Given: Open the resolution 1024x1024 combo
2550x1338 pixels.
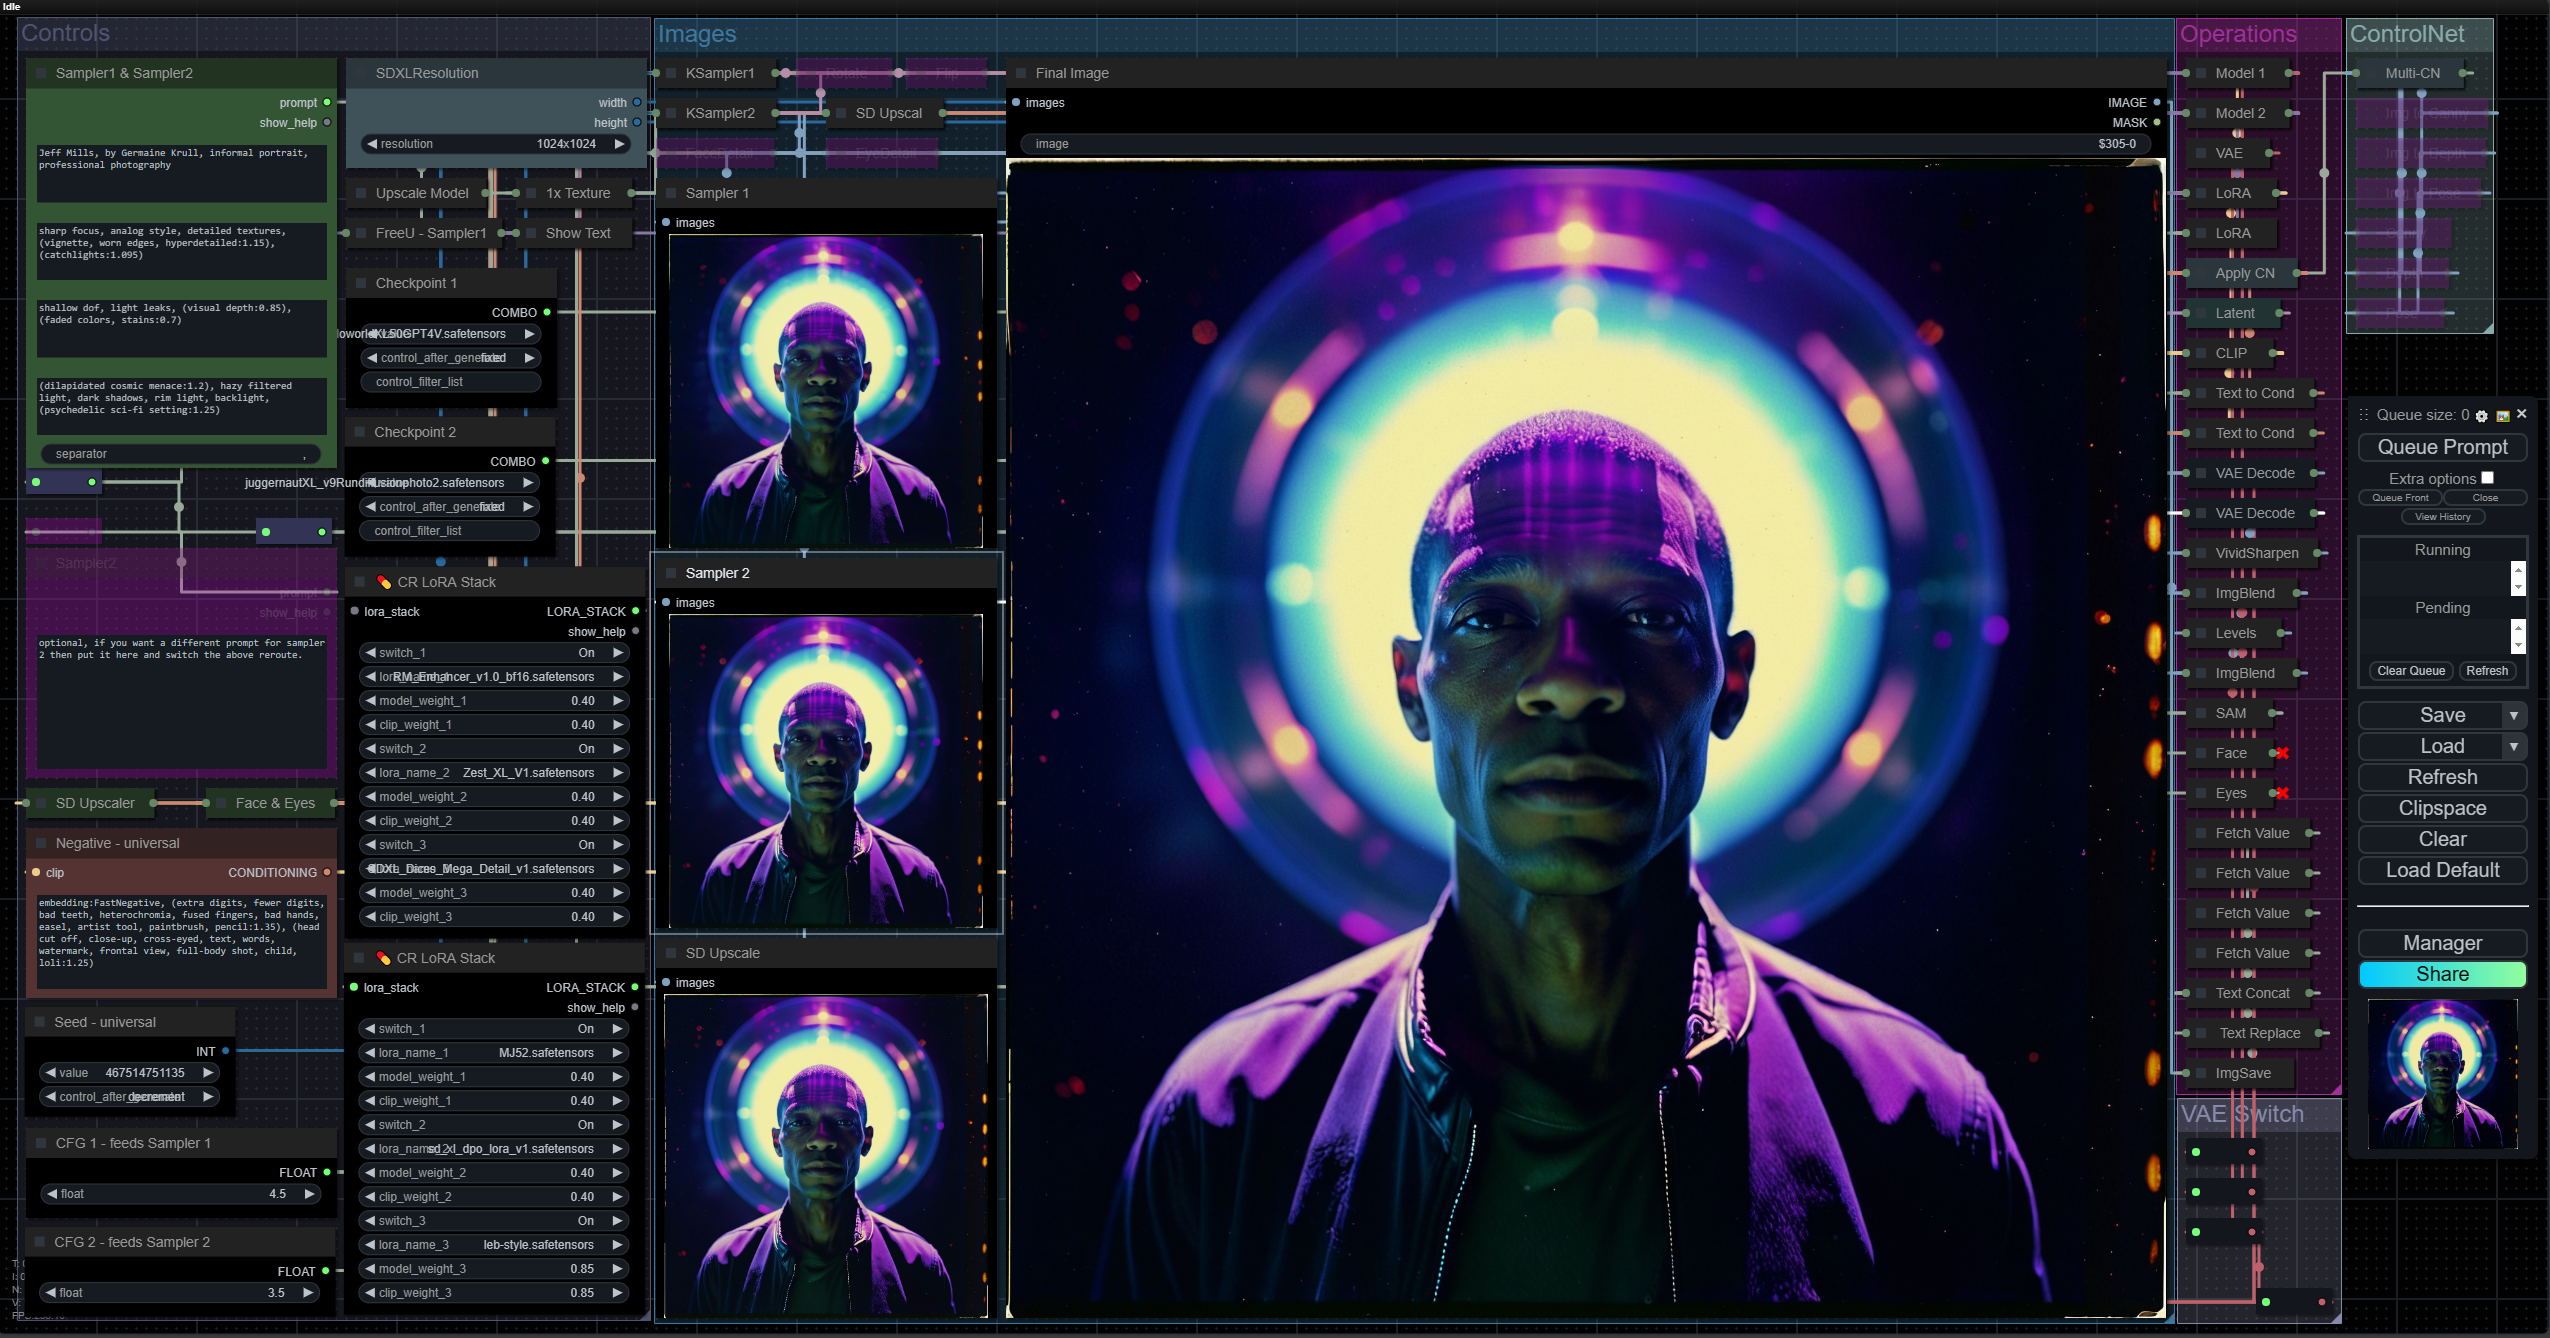Looking at the screenshot, I should tap(495, 144).
